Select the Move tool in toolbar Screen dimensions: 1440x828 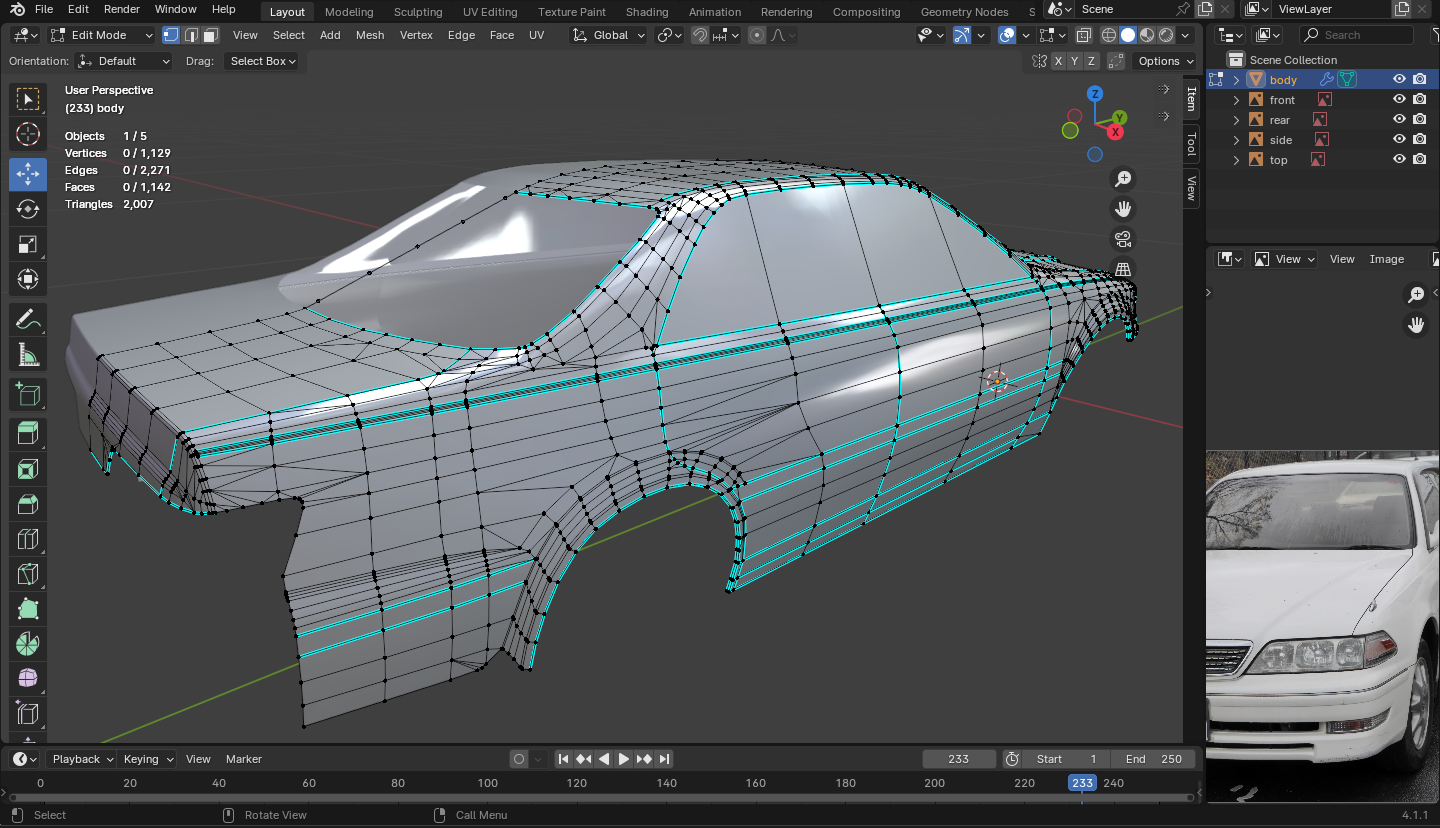pos(28,174)
